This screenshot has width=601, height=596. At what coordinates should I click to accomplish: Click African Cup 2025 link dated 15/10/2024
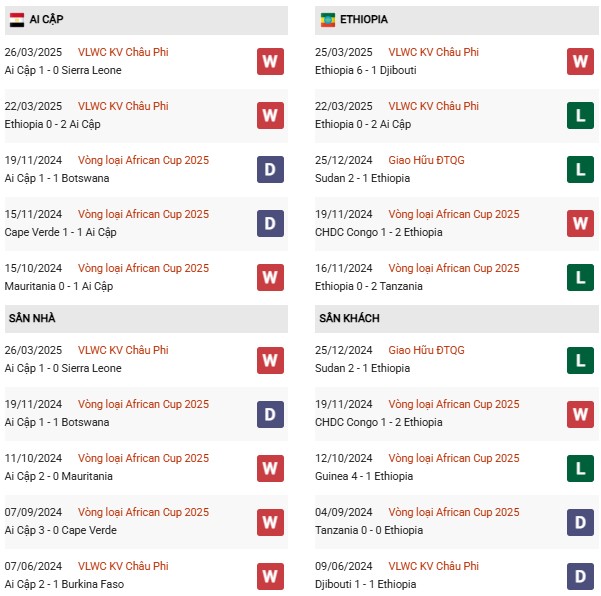(x=143, y=268)
